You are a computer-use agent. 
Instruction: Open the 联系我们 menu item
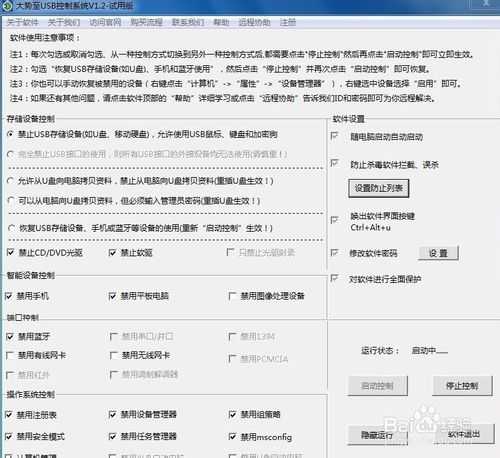coord(188,22)
